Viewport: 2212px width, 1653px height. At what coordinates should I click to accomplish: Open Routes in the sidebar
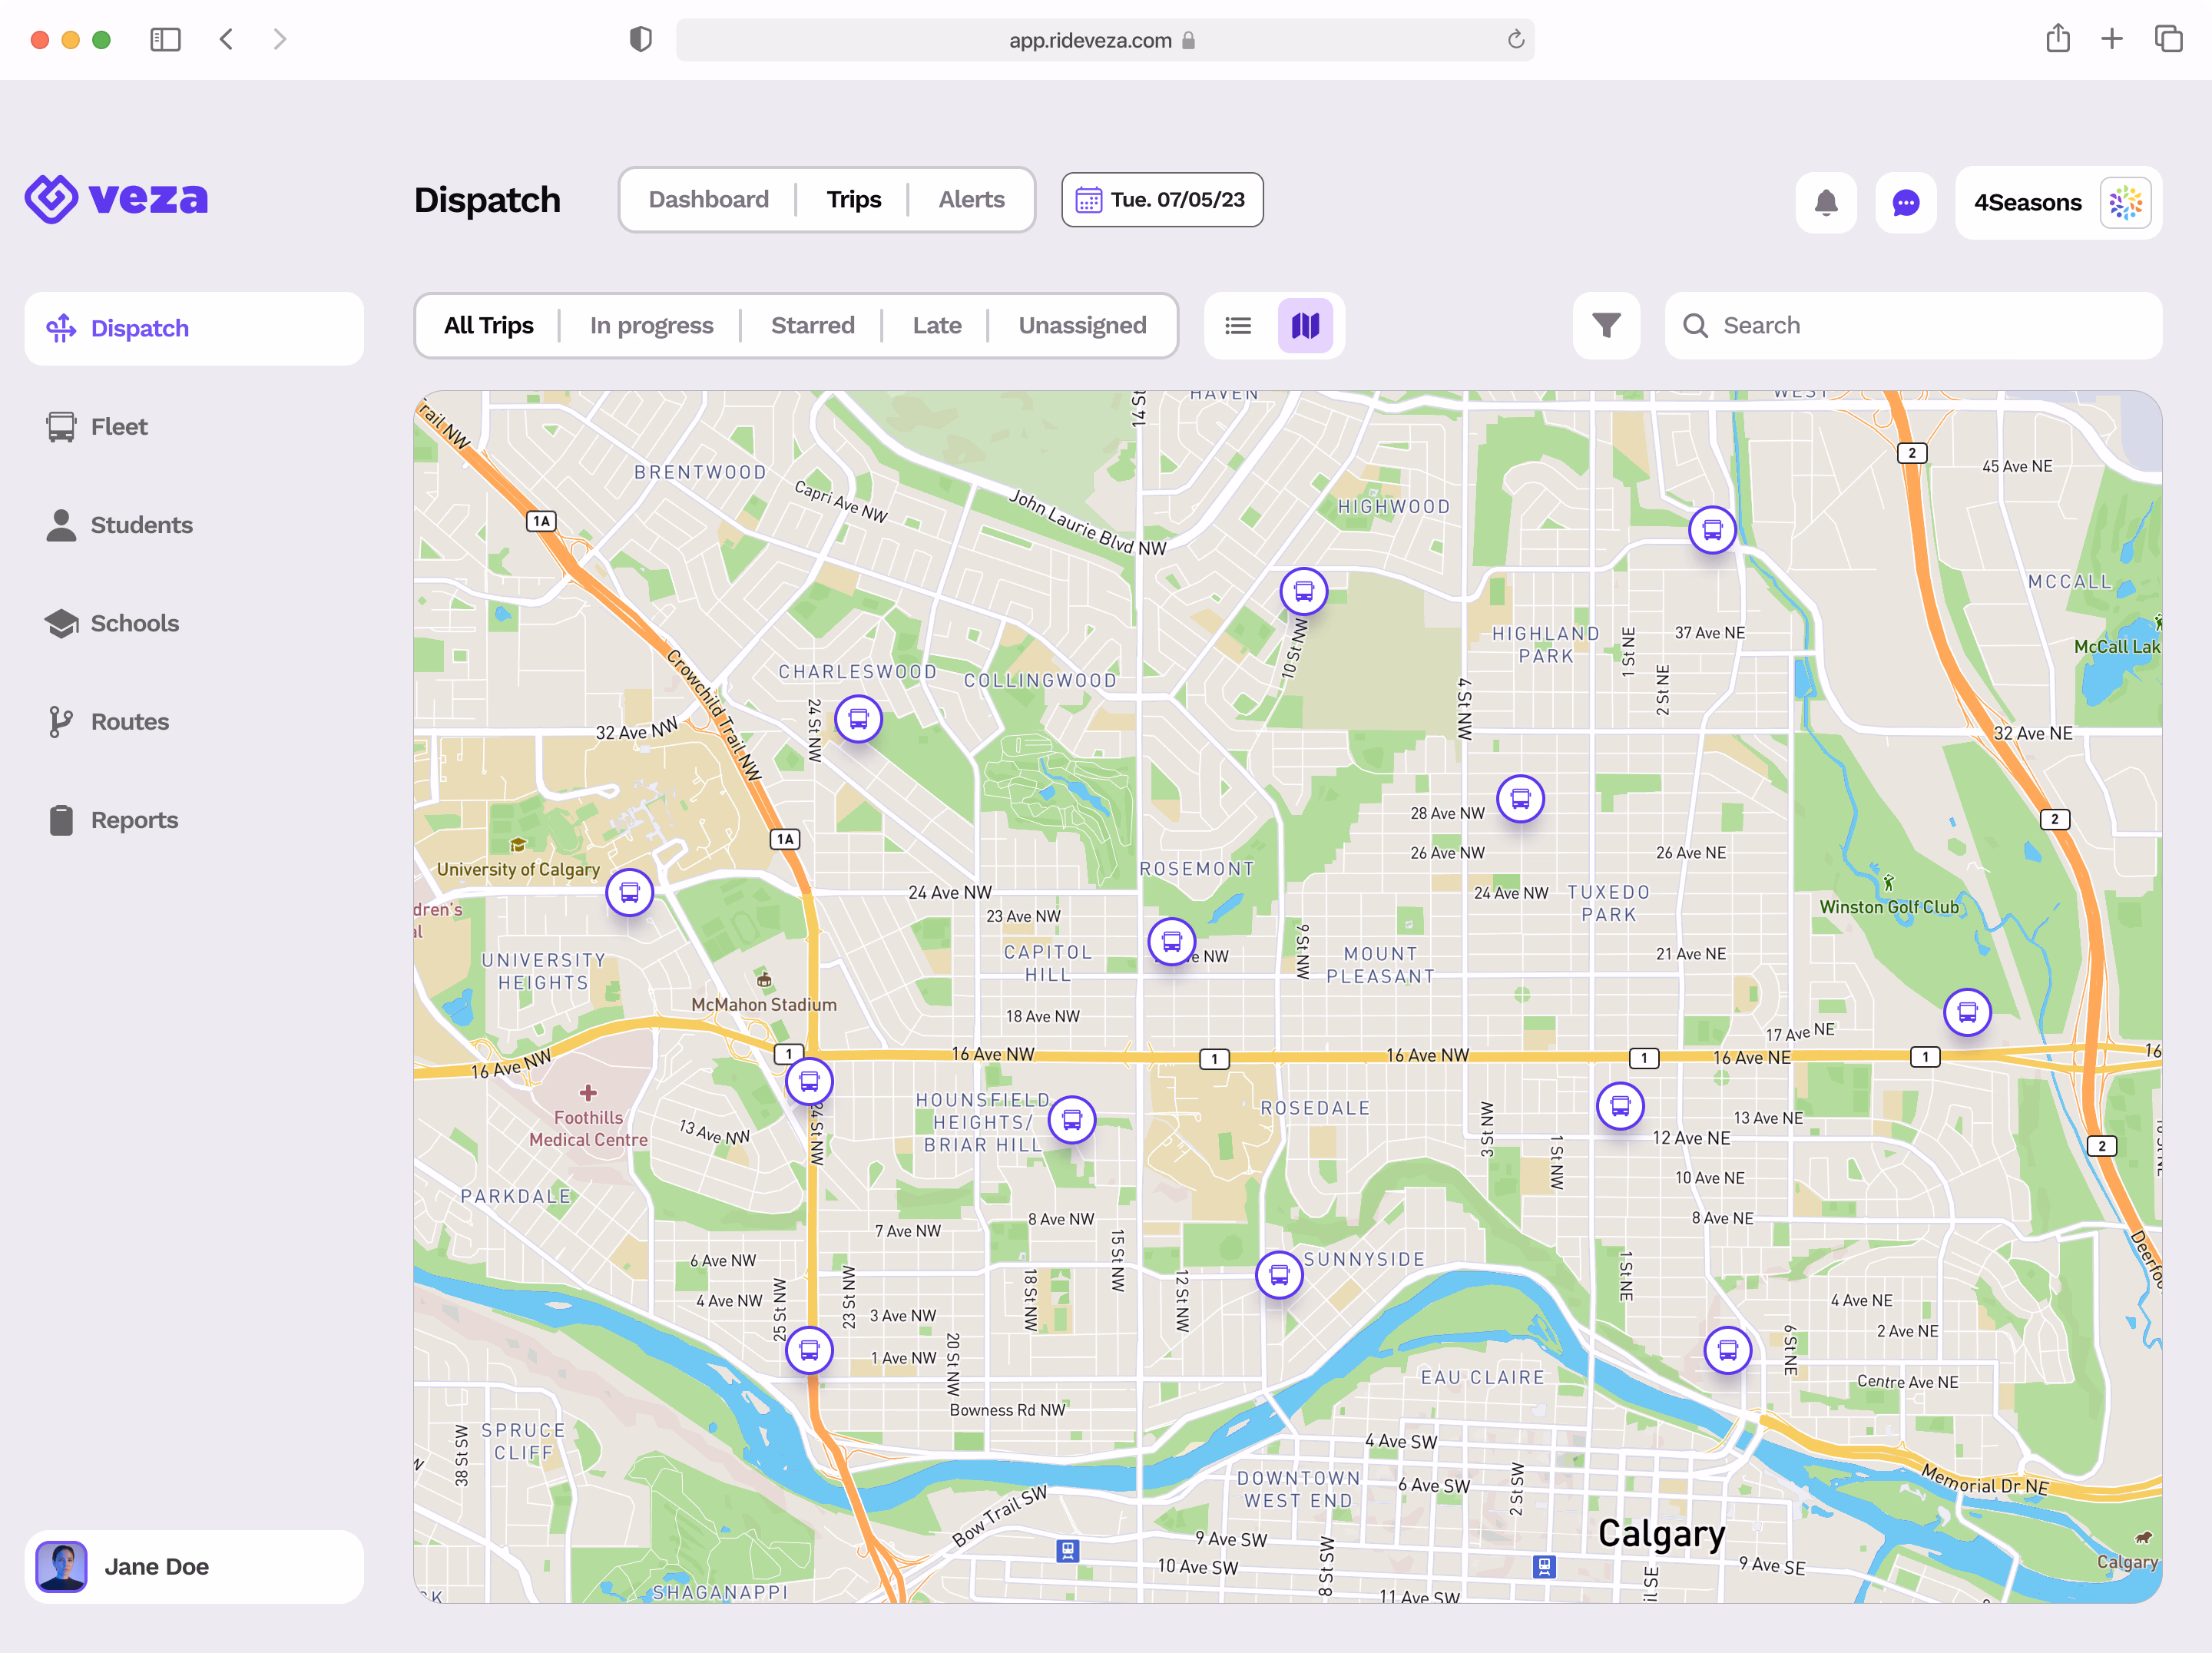194,722
